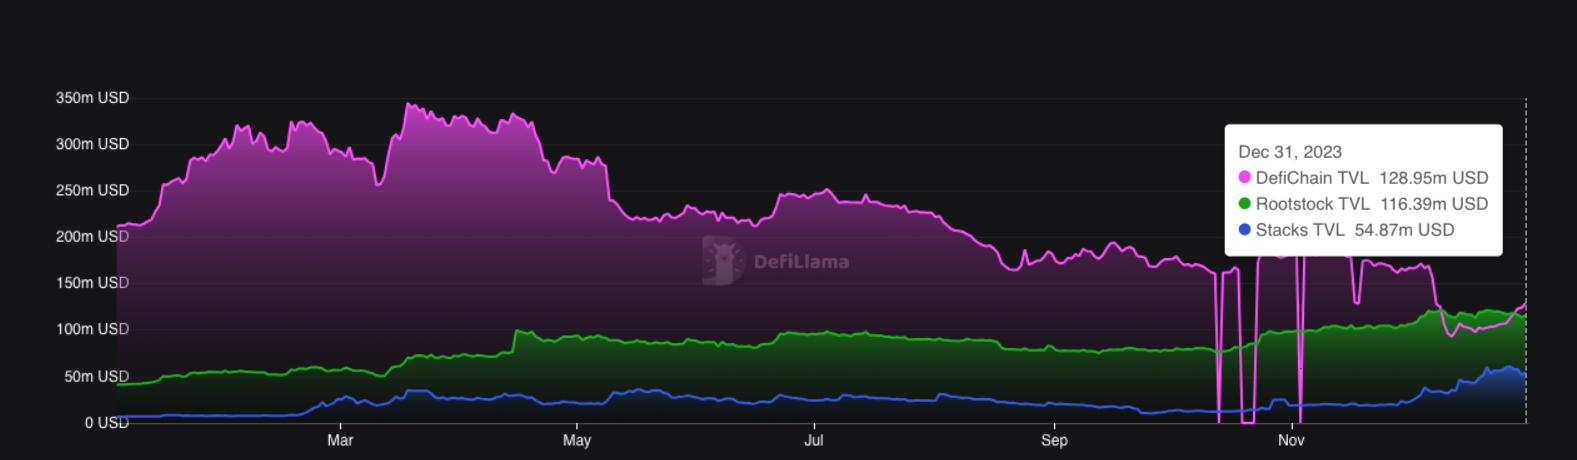The image size is (1577, 460).
Task: Click the 100m USD y-axis label
Action: [x=92, y=329]
